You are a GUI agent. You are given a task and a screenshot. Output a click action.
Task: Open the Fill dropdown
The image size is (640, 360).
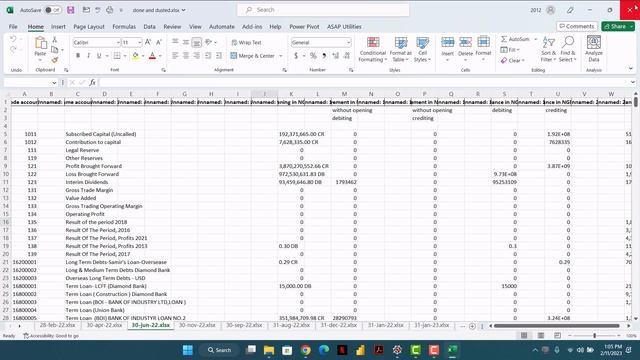(x=510, y=50)
